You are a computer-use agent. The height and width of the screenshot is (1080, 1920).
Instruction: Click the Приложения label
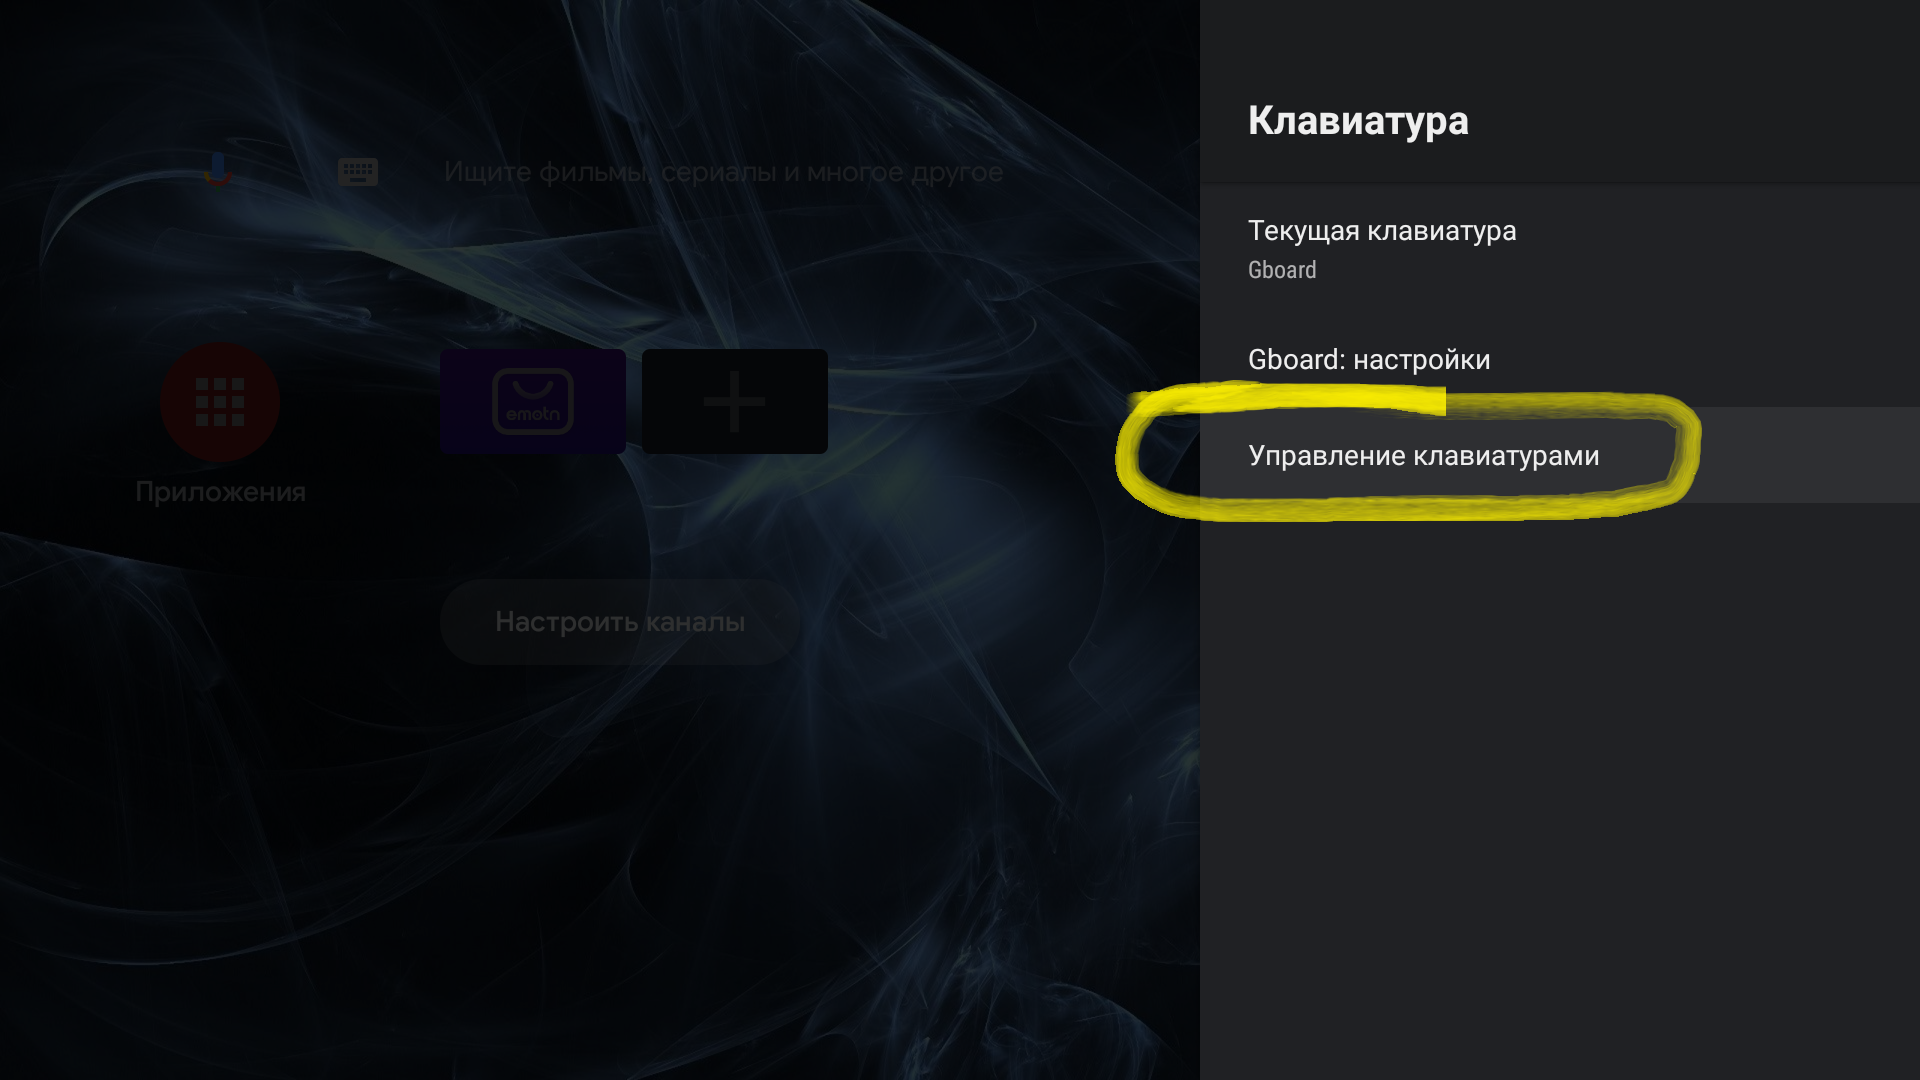pyautogui.click(x=220, y=492)
